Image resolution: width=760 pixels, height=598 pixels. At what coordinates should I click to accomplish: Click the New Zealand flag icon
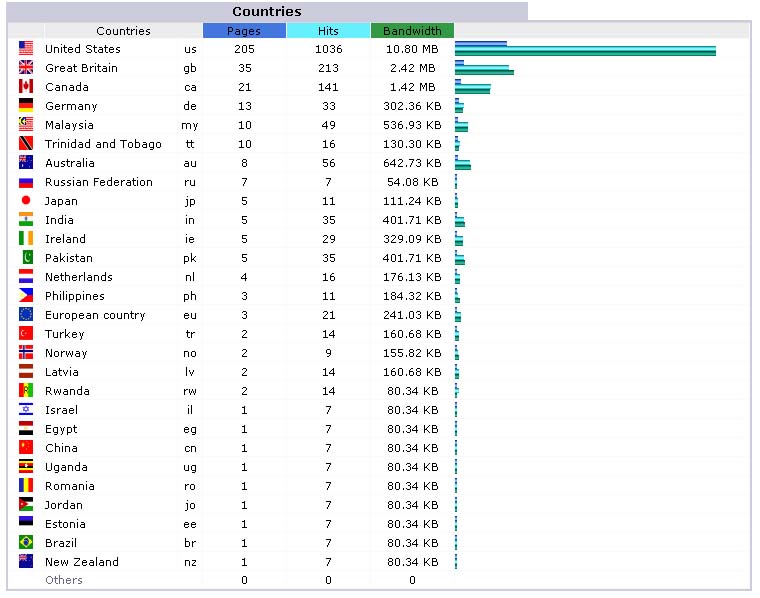(x=26, y=561)
